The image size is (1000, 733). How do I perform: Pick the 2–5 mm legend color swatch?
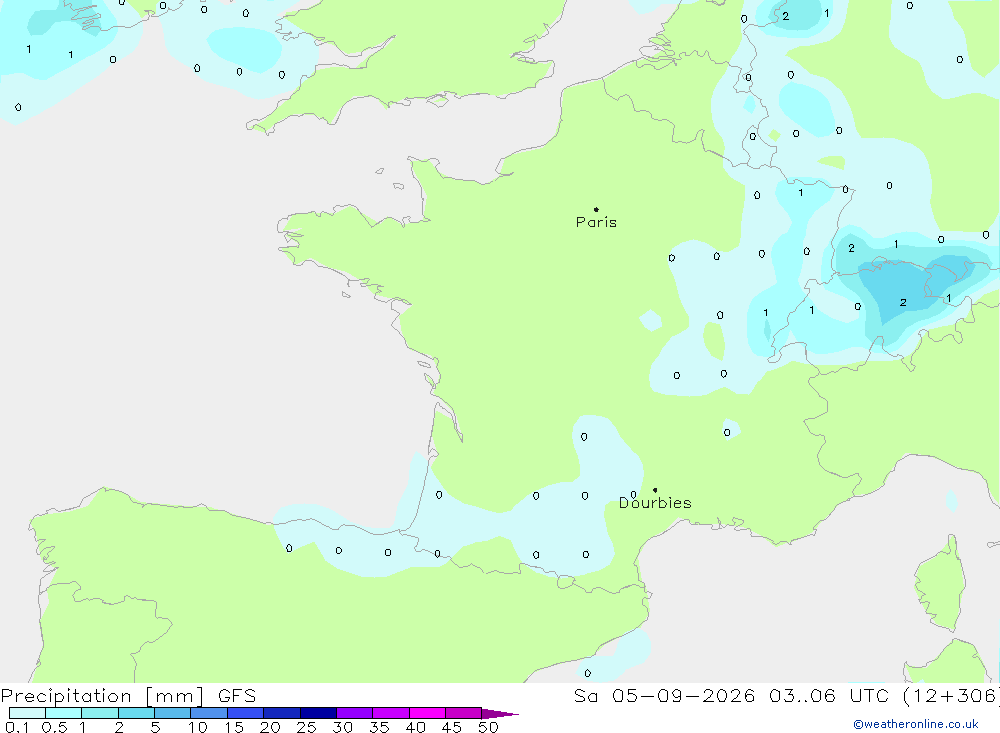(136, 713)
